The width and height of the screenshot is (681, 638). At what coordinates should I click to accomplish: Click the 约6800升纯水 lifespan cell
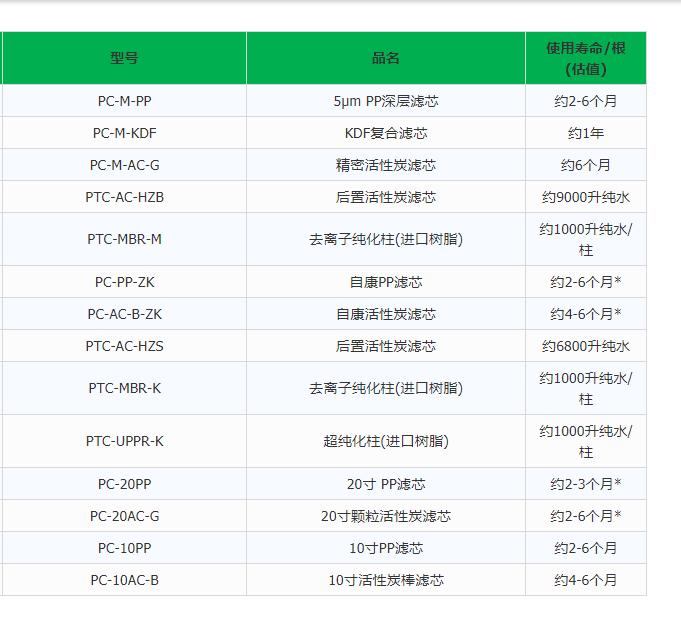586,346
